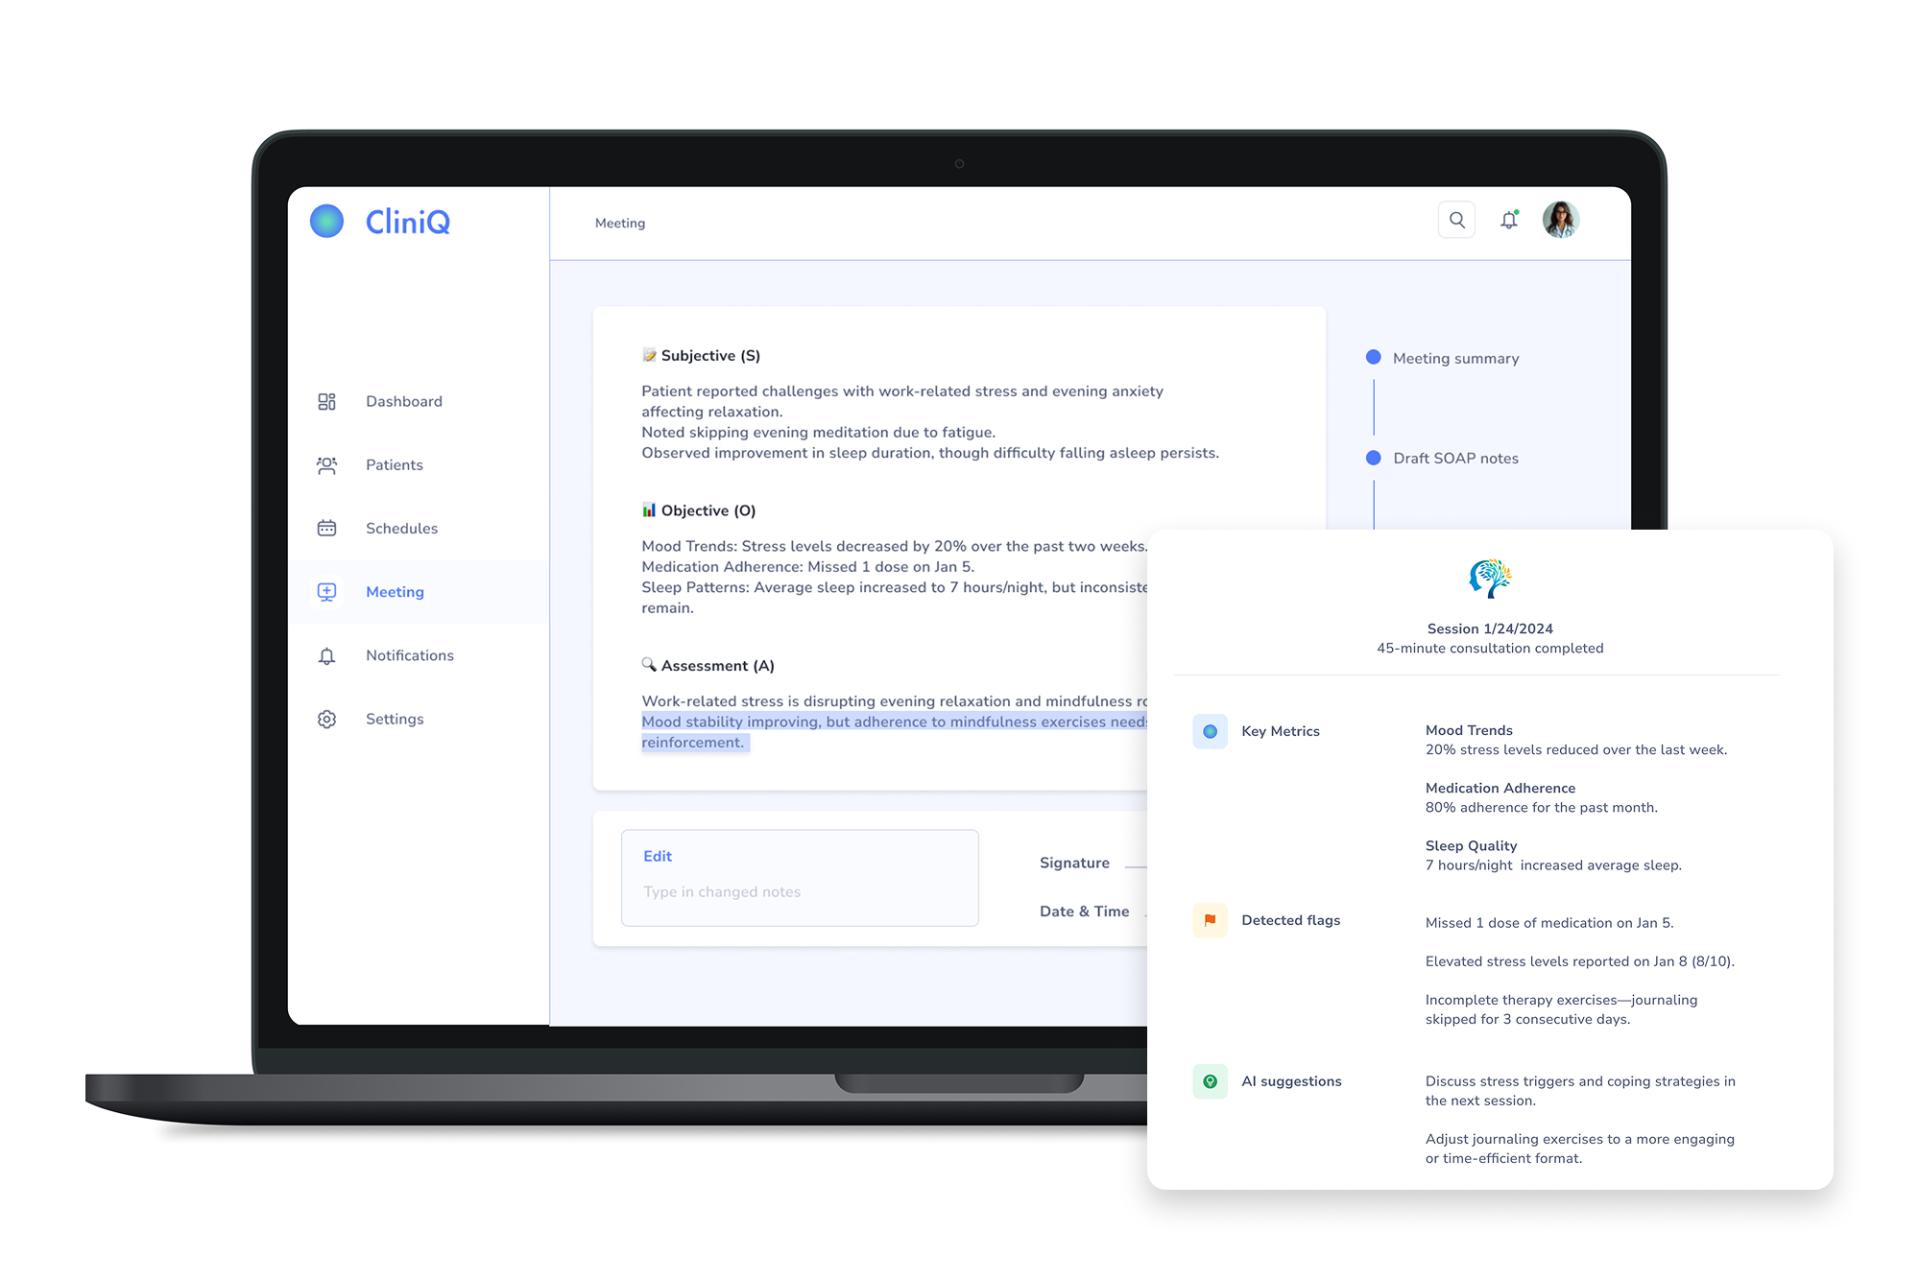The width and height of the screenshot is (1920, 1279).
Task: Click the Detected flags orange flag icon
Action: 1210,920
